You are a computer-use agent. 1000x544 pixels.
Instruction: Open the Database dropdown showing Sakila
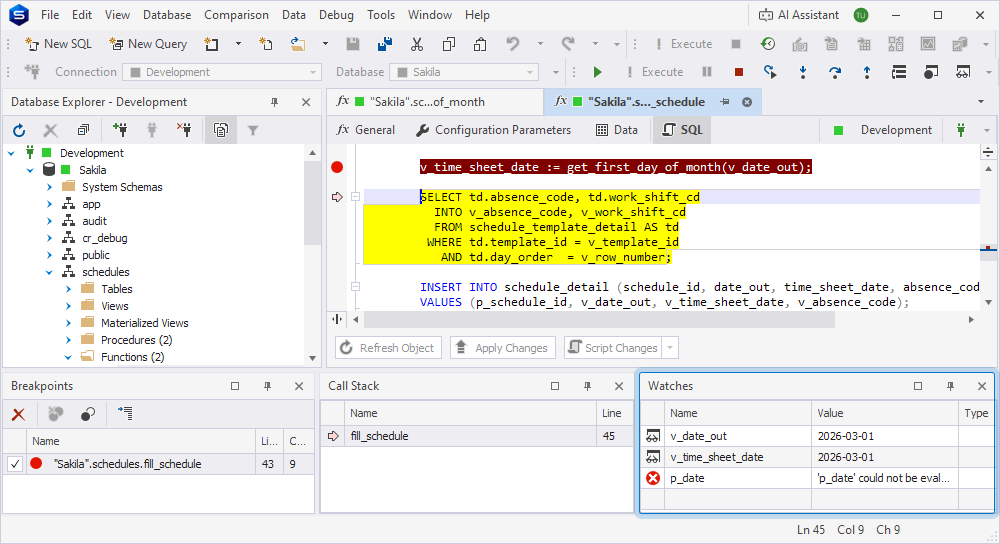(x=464, y=72)
